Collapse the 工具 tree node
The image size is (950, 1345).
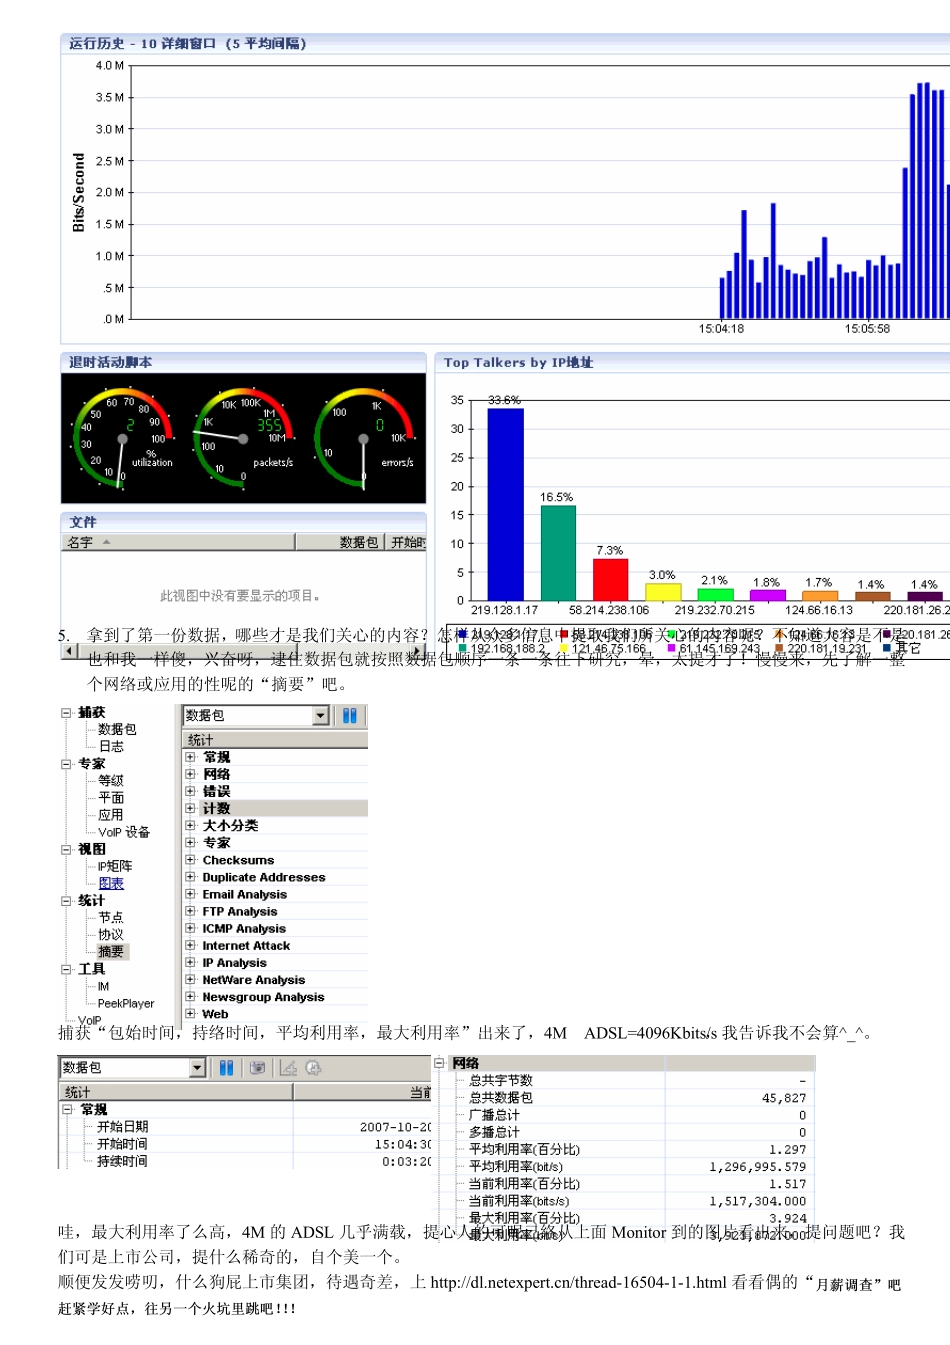(x=66, y=969)
